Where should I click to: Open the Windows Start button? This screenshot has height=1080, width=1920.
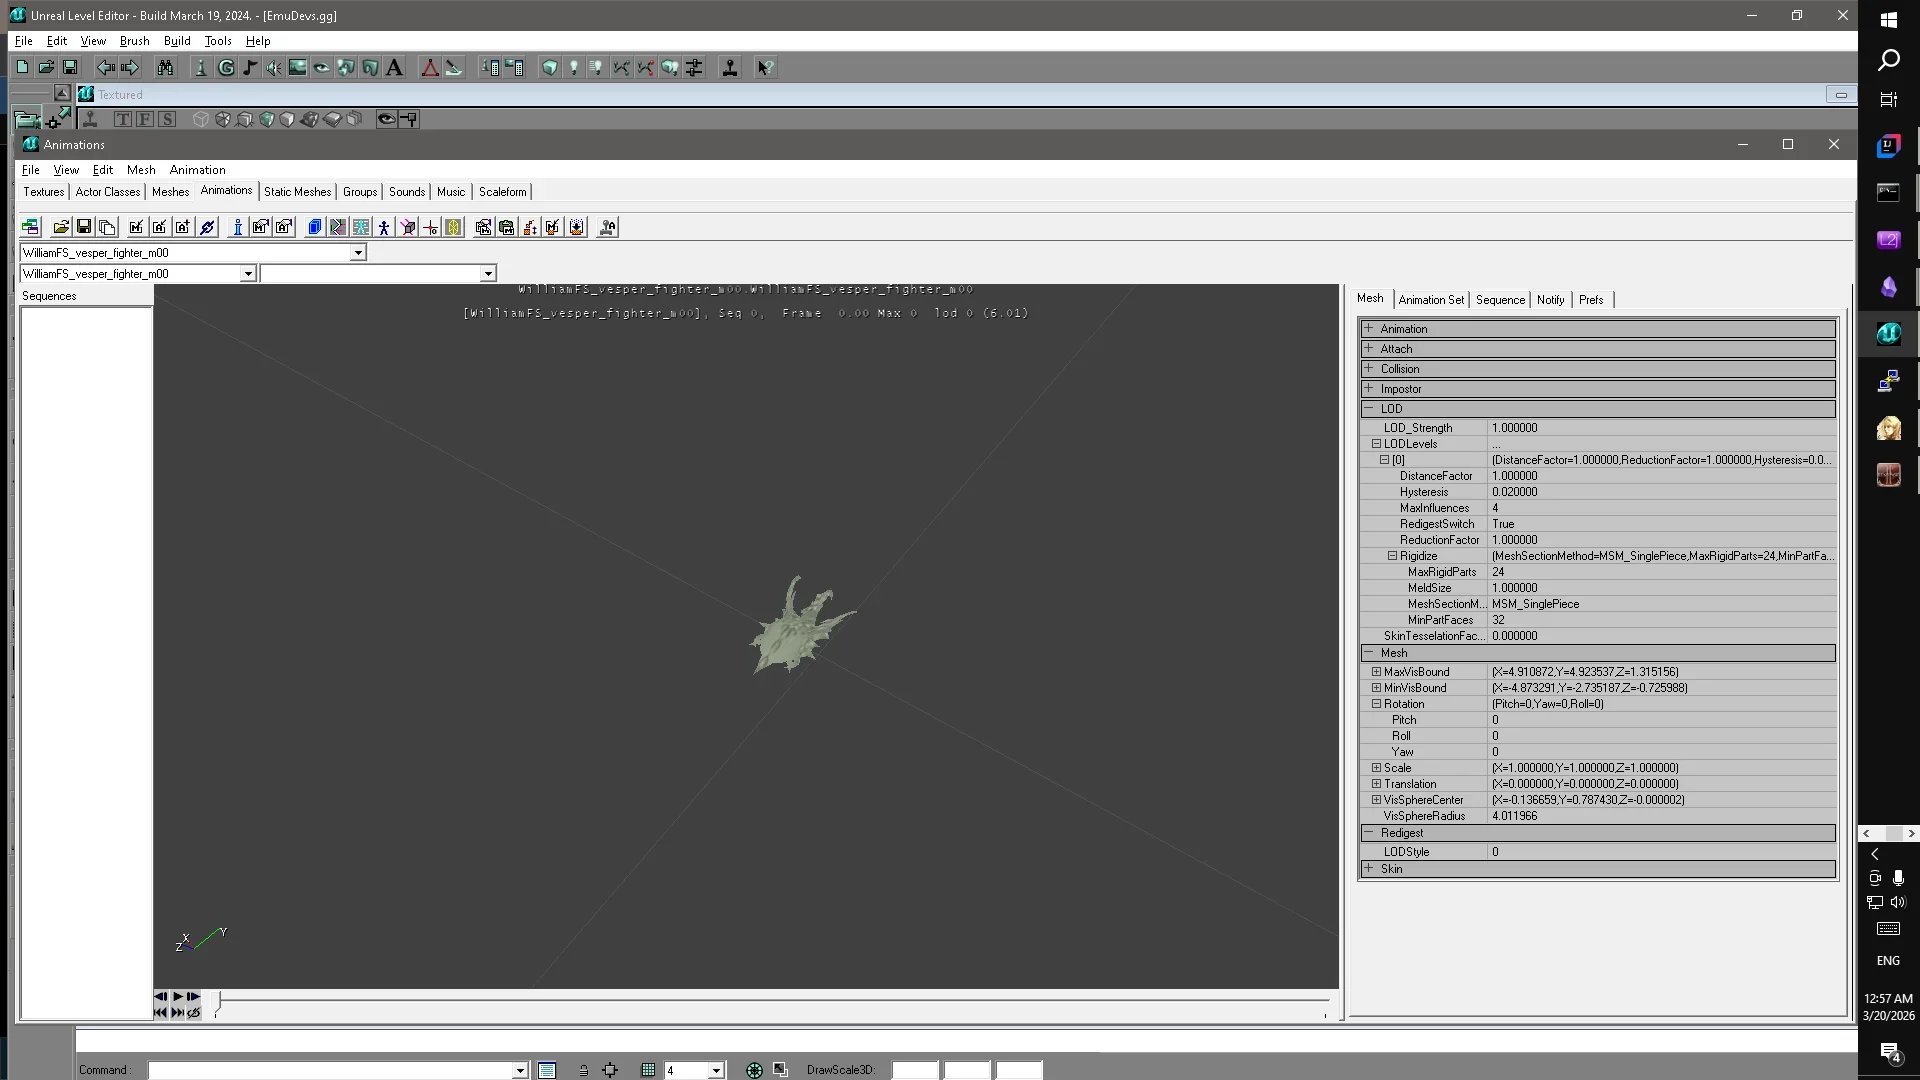click(1889, 20)
